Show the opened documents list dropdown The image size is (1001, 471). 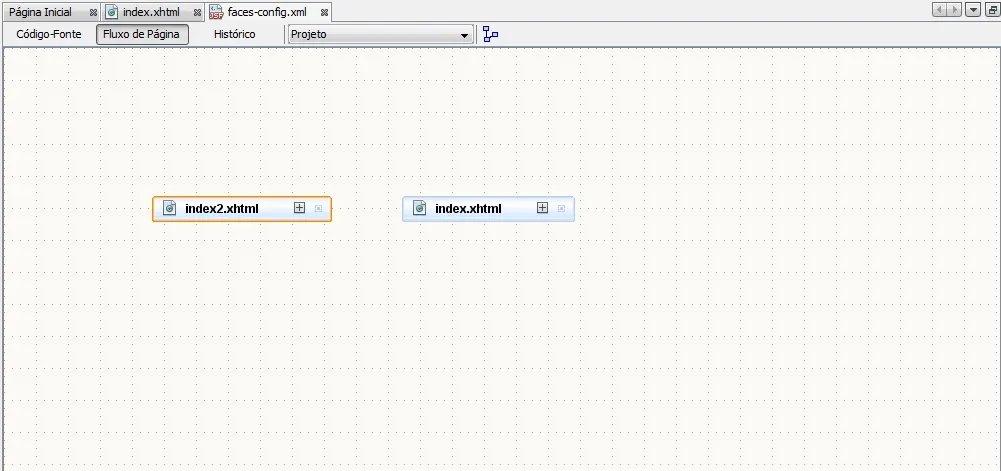click(973, 10)
